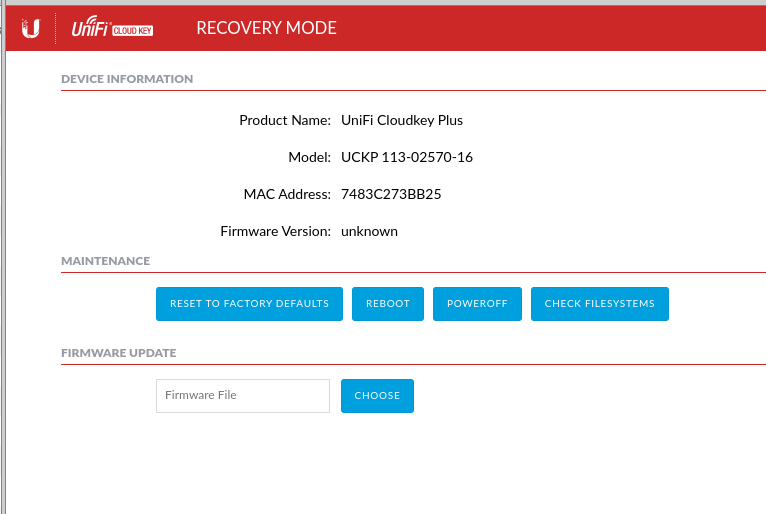Click the Recovery Mode header title
The image size is (766, 514).
(266, 28)
